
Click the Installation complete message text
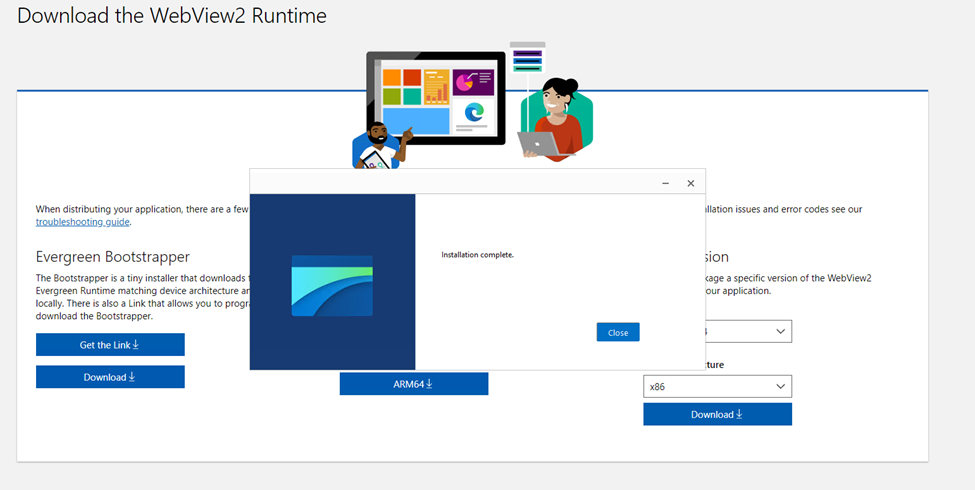(477, 255)
